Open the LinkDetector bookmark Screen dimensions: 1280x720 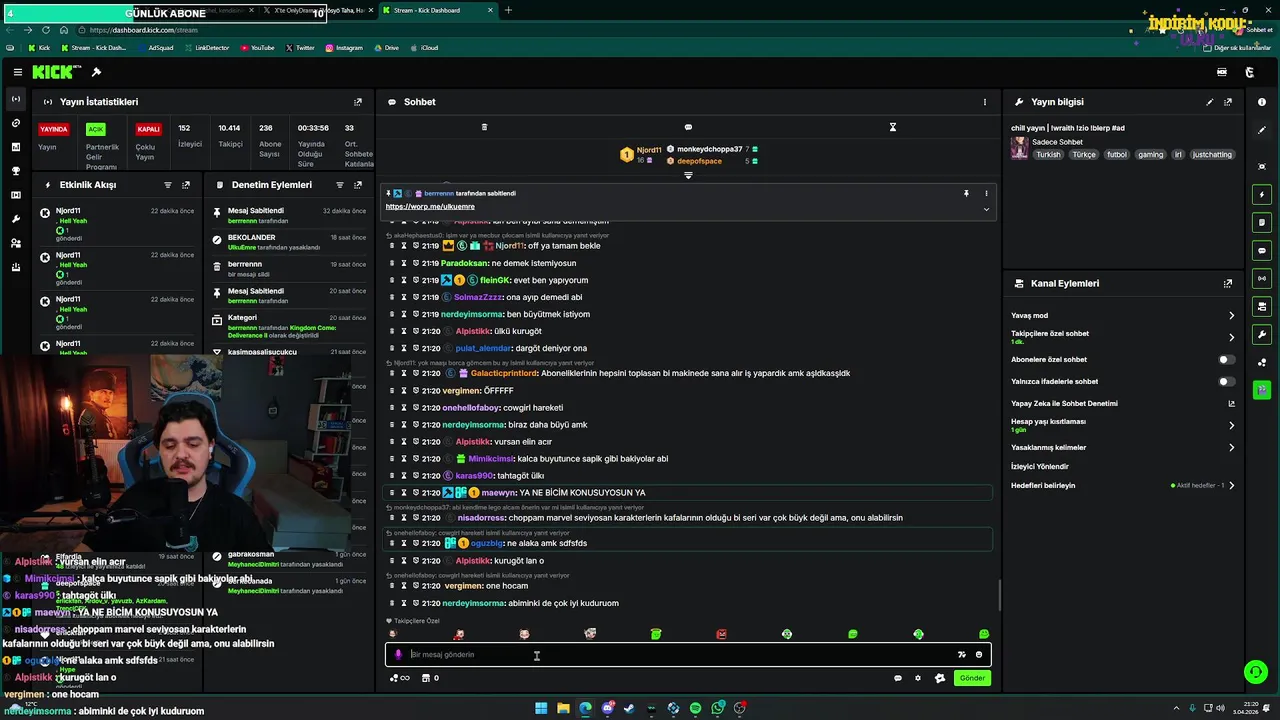(x=207, y=48)
